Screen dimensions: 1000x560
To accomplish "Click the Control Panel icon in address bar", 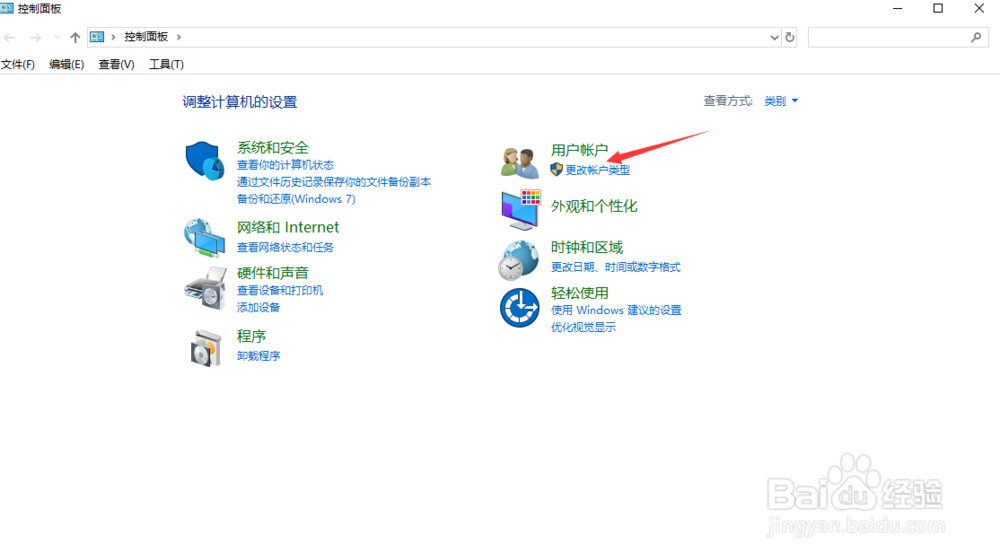I will tap(97, 37).
